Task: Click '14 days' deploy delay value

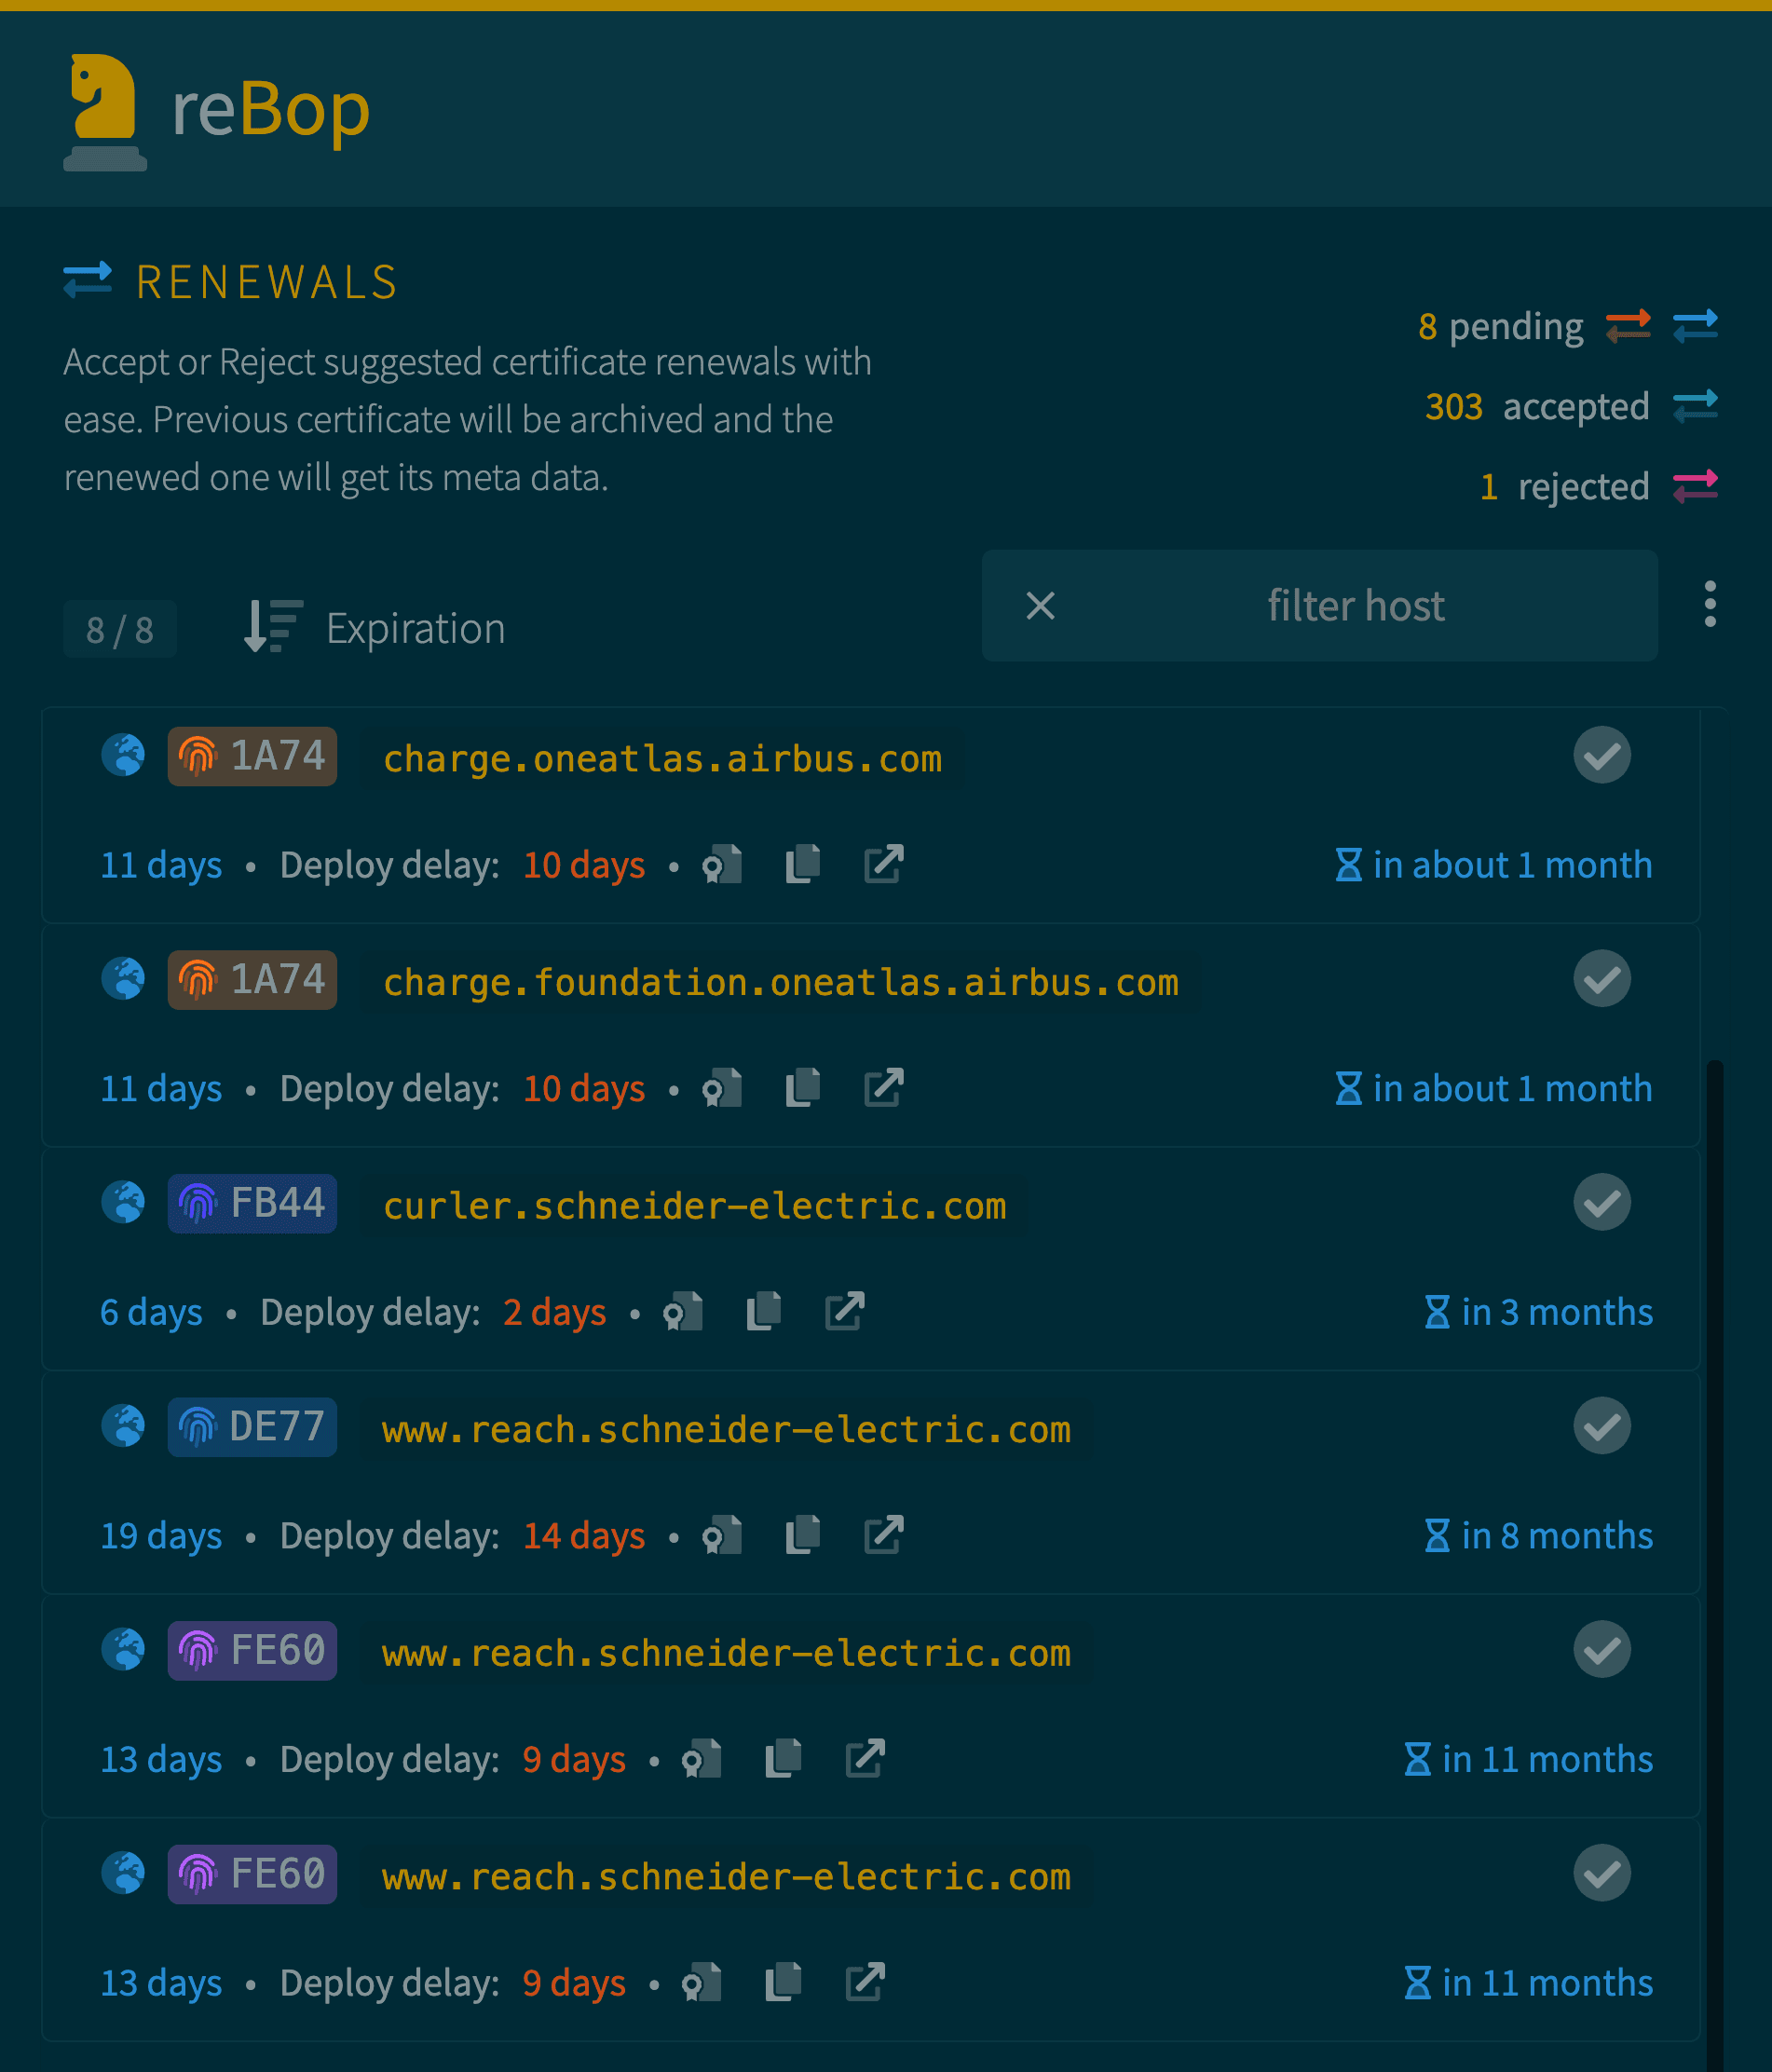Action: coord(585,1537)
